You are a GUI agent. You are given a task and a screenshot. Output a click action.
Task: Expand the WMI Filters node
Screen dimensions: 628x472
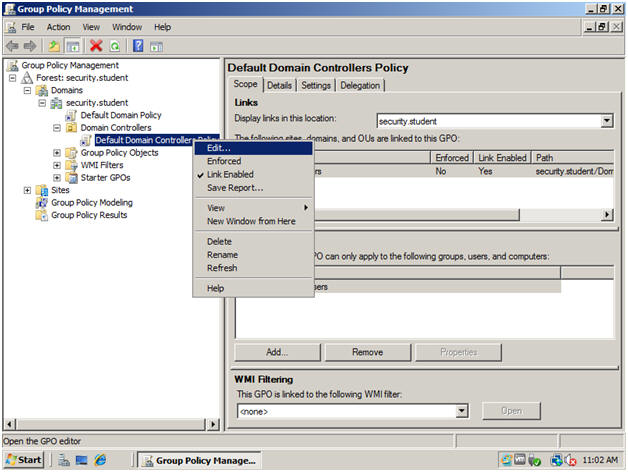[57, 165]
